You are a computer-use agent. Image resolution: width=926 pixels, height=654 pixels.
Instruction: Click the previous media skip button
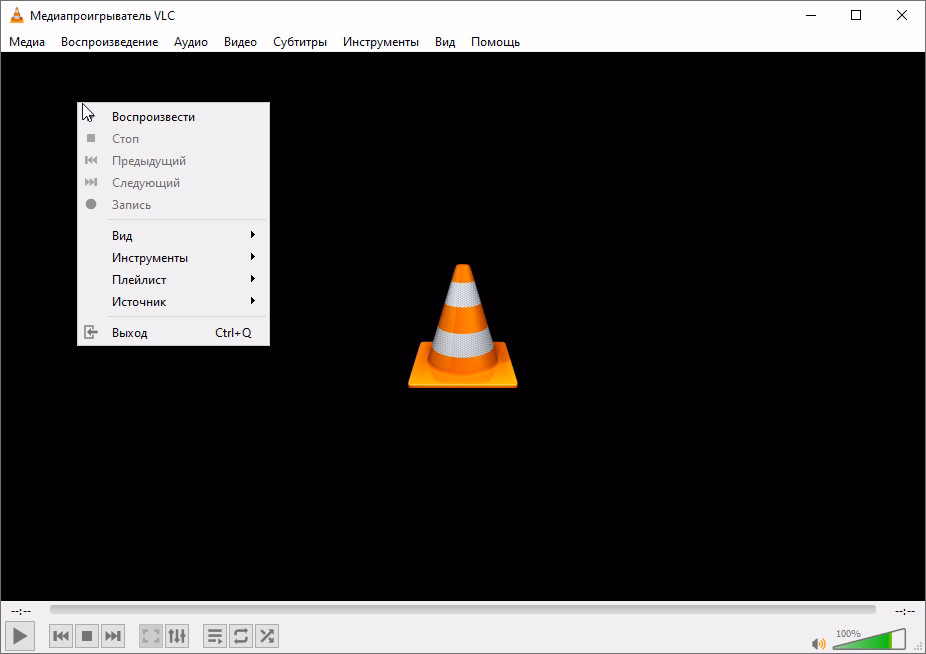61,636
